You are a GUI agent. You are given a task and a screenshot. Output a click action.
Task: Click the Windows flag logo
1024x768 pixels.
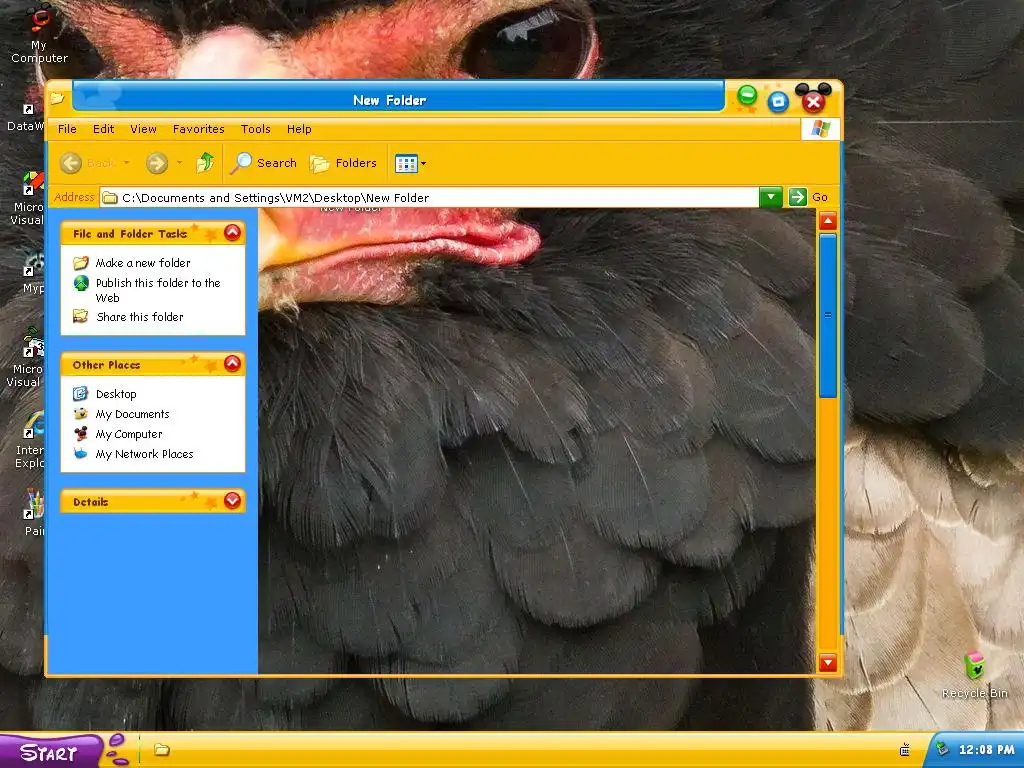(x=820, y=129)
